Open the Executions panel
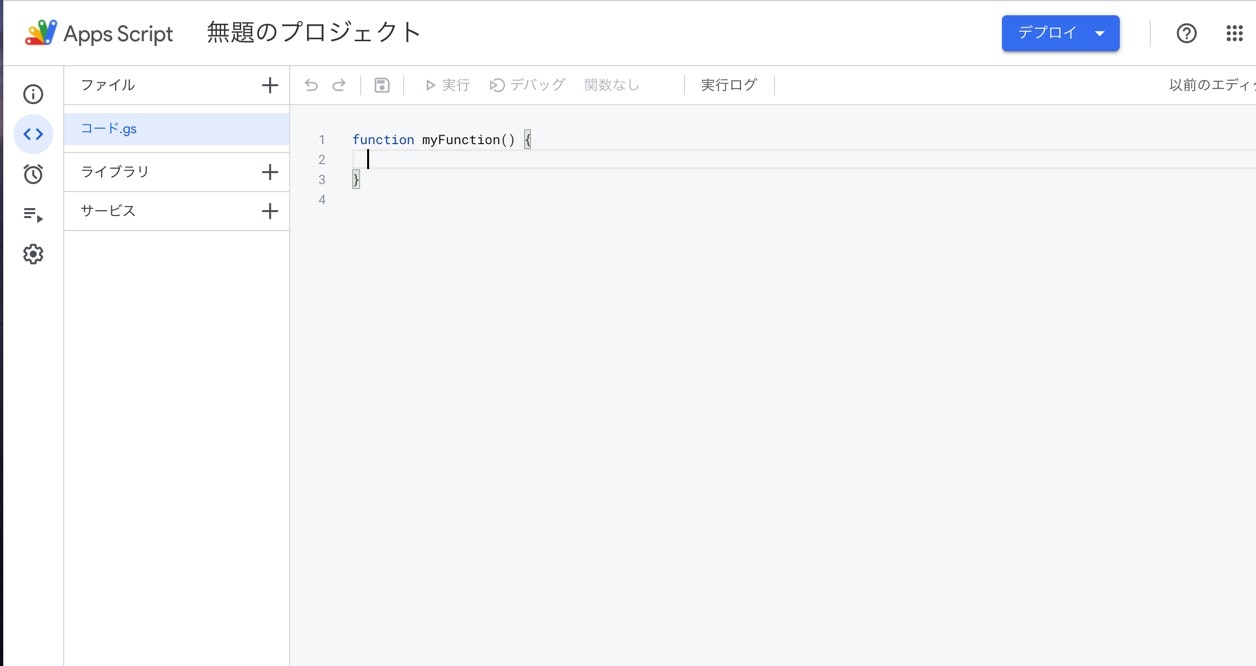Image resolution: width=1256 pixels, height=666 pixels. point(32,214)
